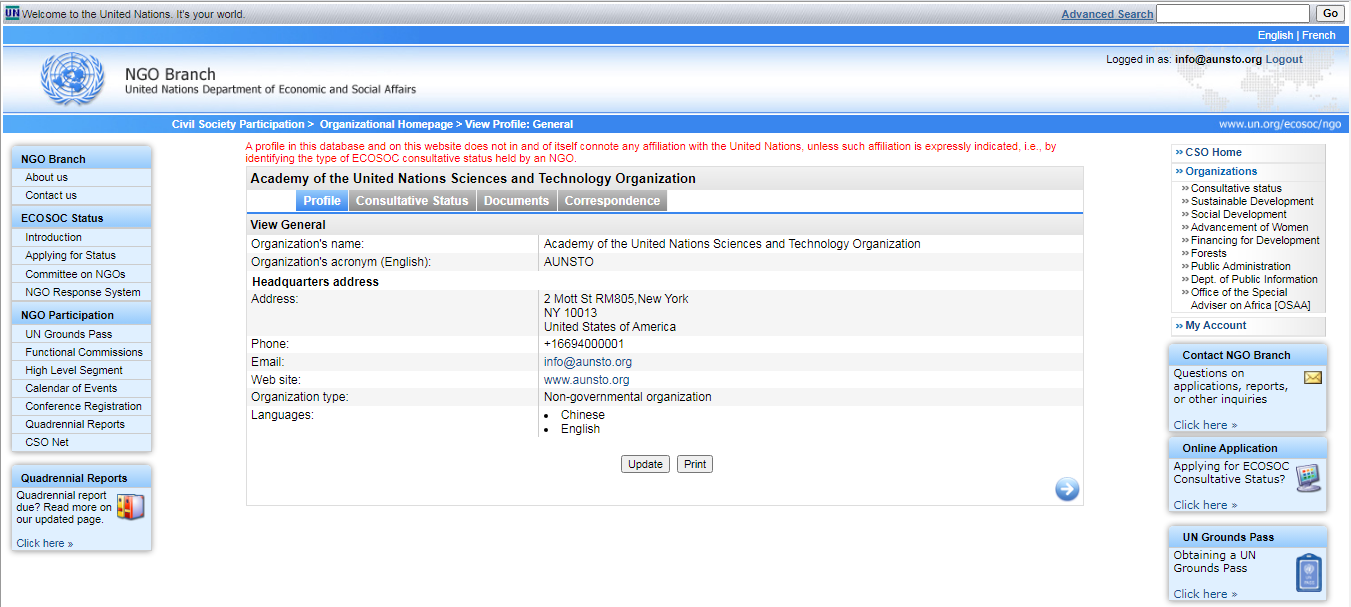Click the Organizational Homepage breadcrumb

[x=386, y=124]
